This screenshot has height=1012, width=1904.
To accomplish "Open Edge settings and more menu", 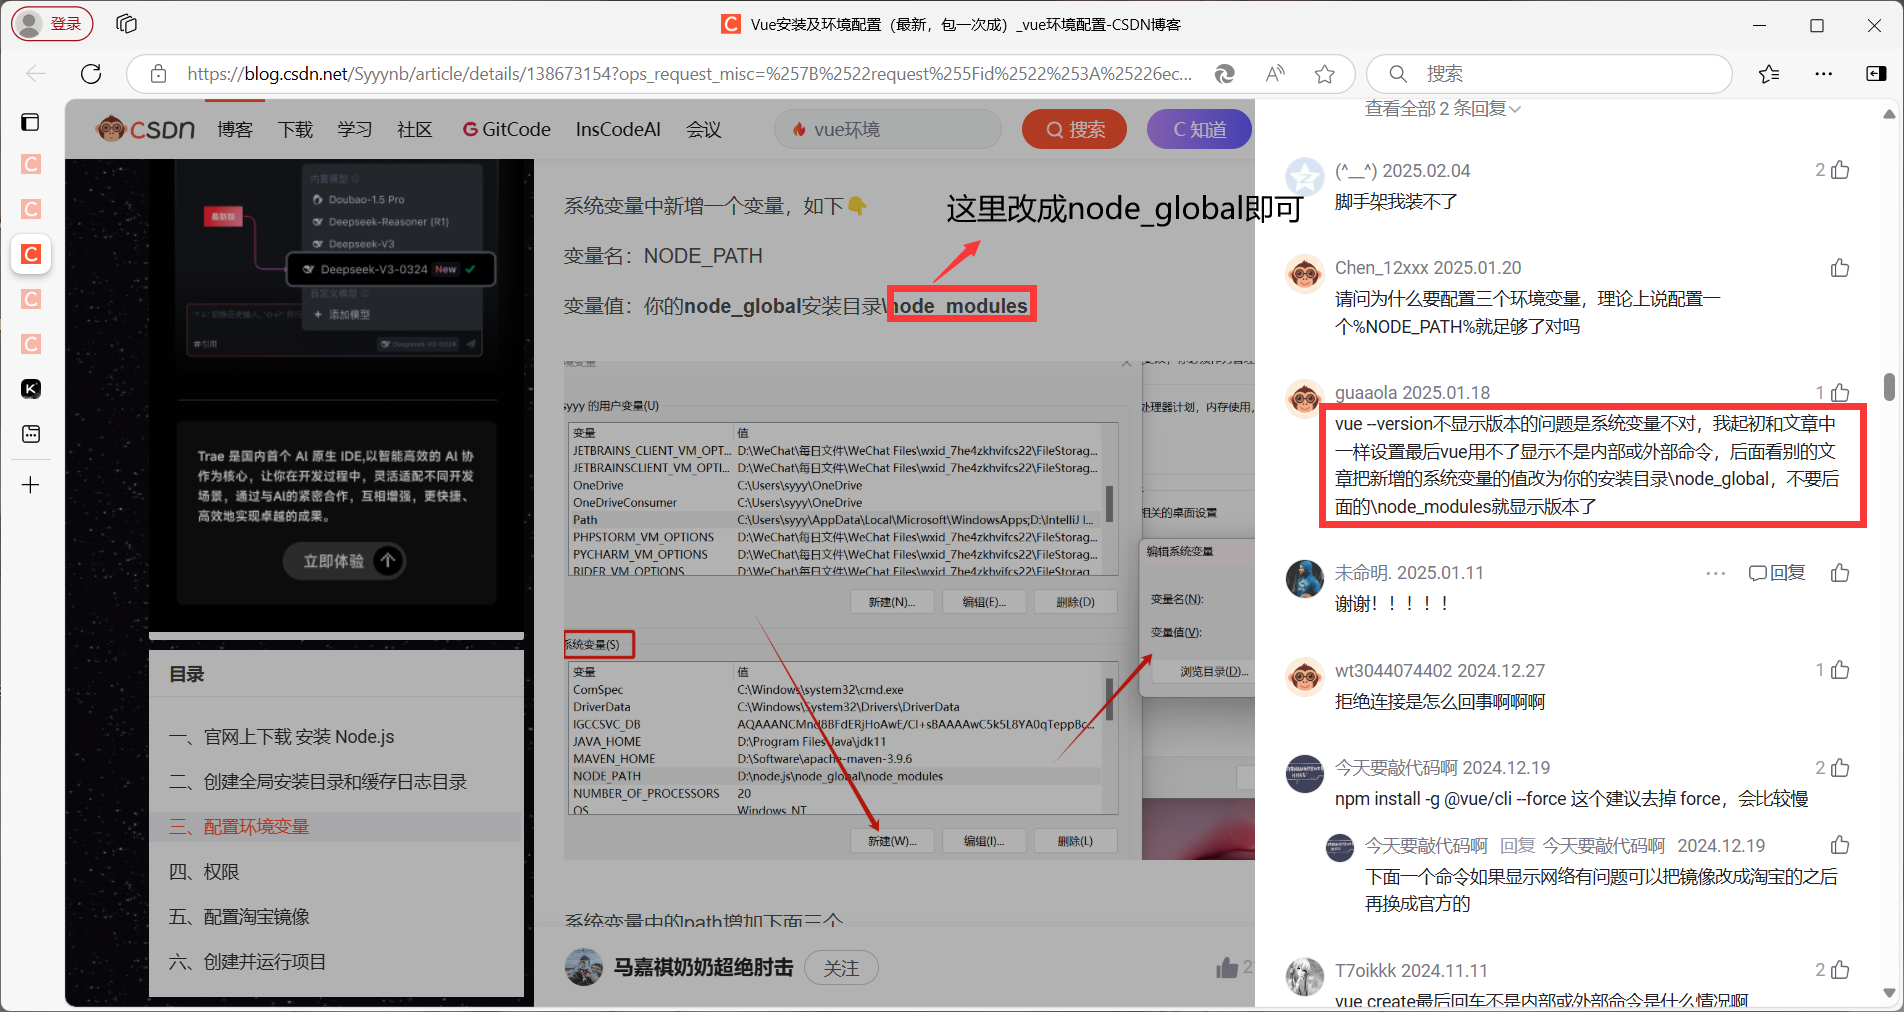I will [1823, 73].
